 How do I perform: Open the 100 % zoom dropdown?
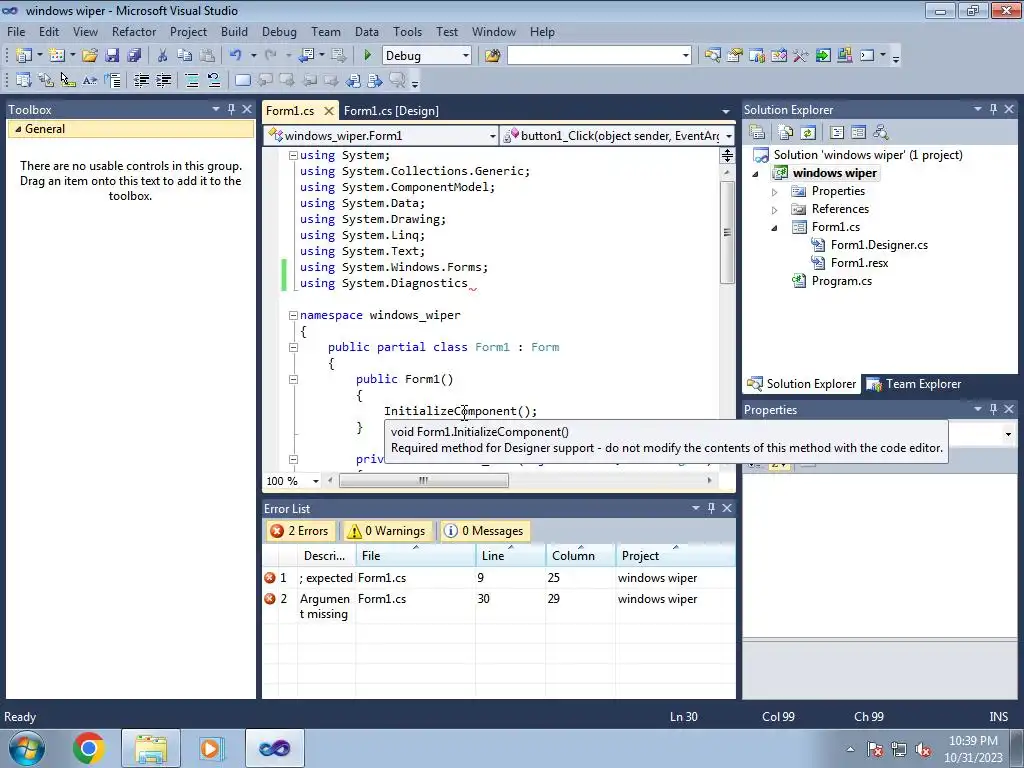pos(315,481)
